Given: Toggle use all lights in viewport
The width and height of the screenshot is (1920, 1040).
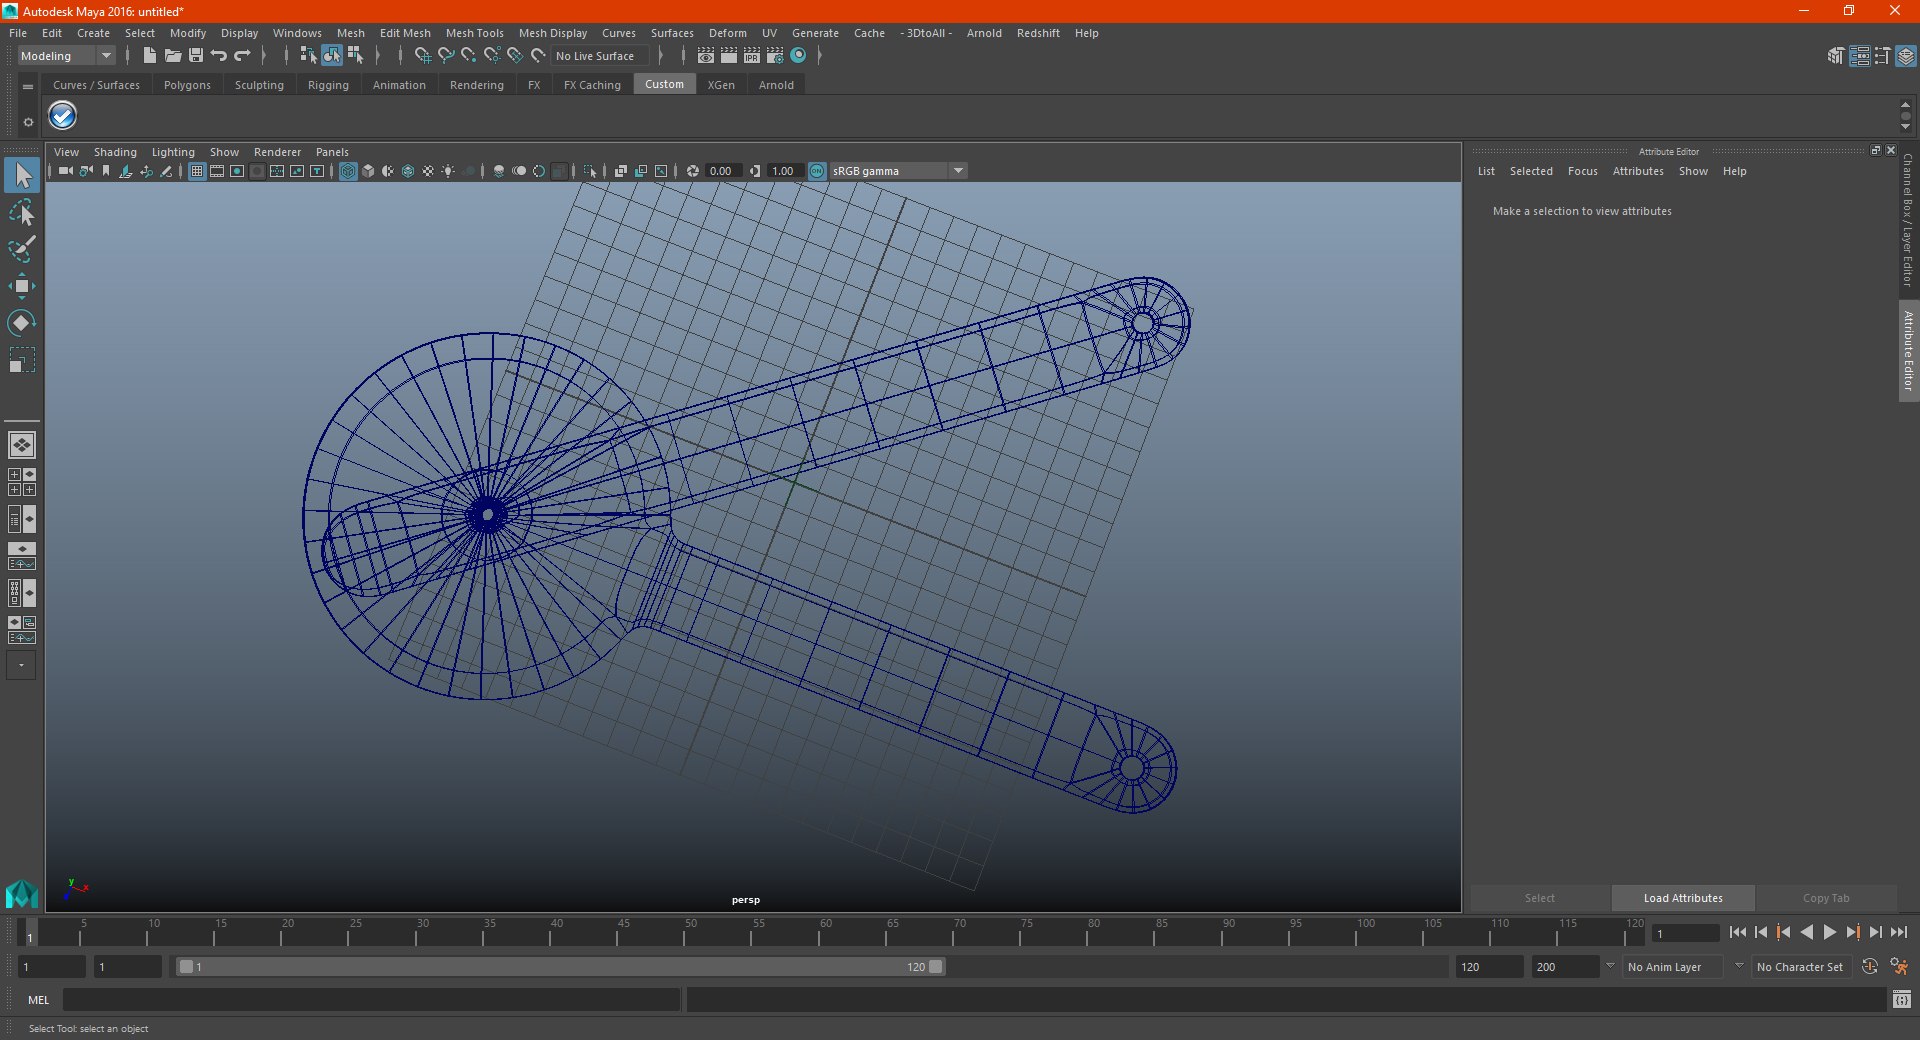Looking at the screenshot, I should (x=448, y=171).
